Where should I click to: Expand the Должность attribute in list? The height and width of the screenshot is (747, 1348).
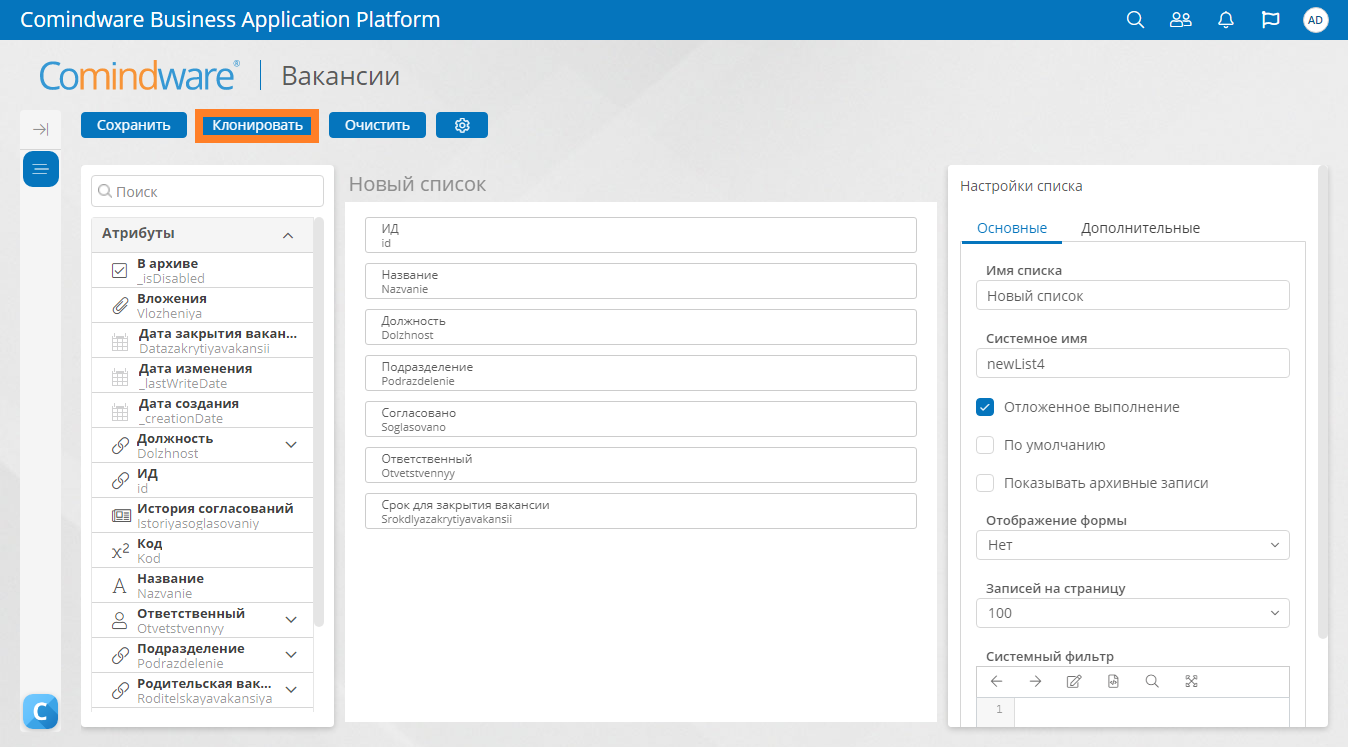coord(292,445)
